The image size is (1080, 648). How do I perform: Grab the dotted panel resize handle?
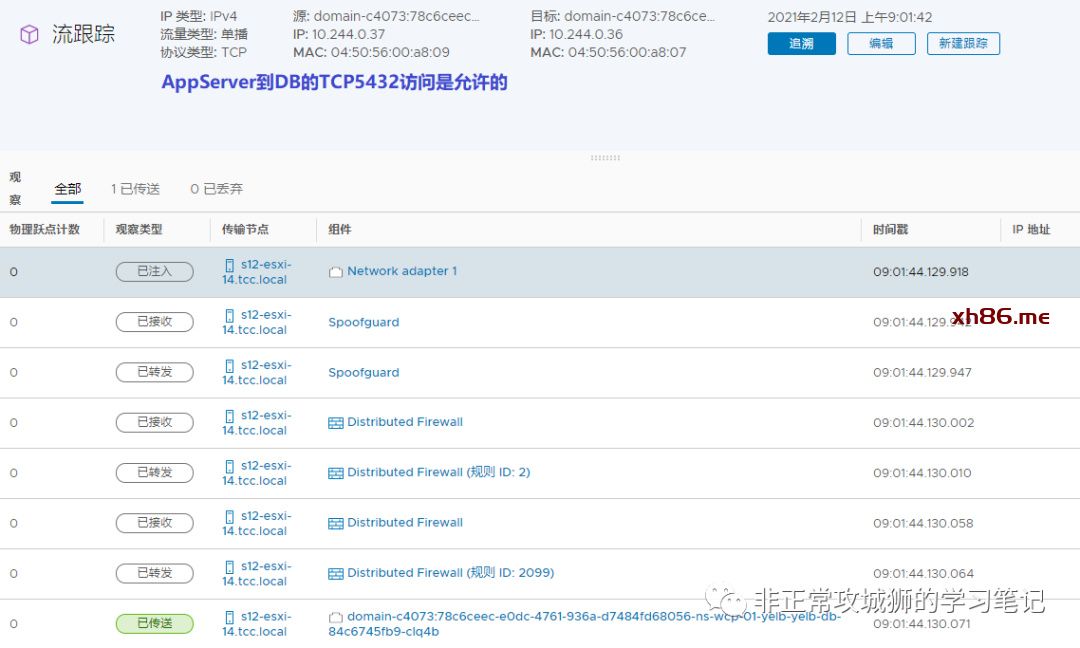pyautogui.click(x=605, y=158)
